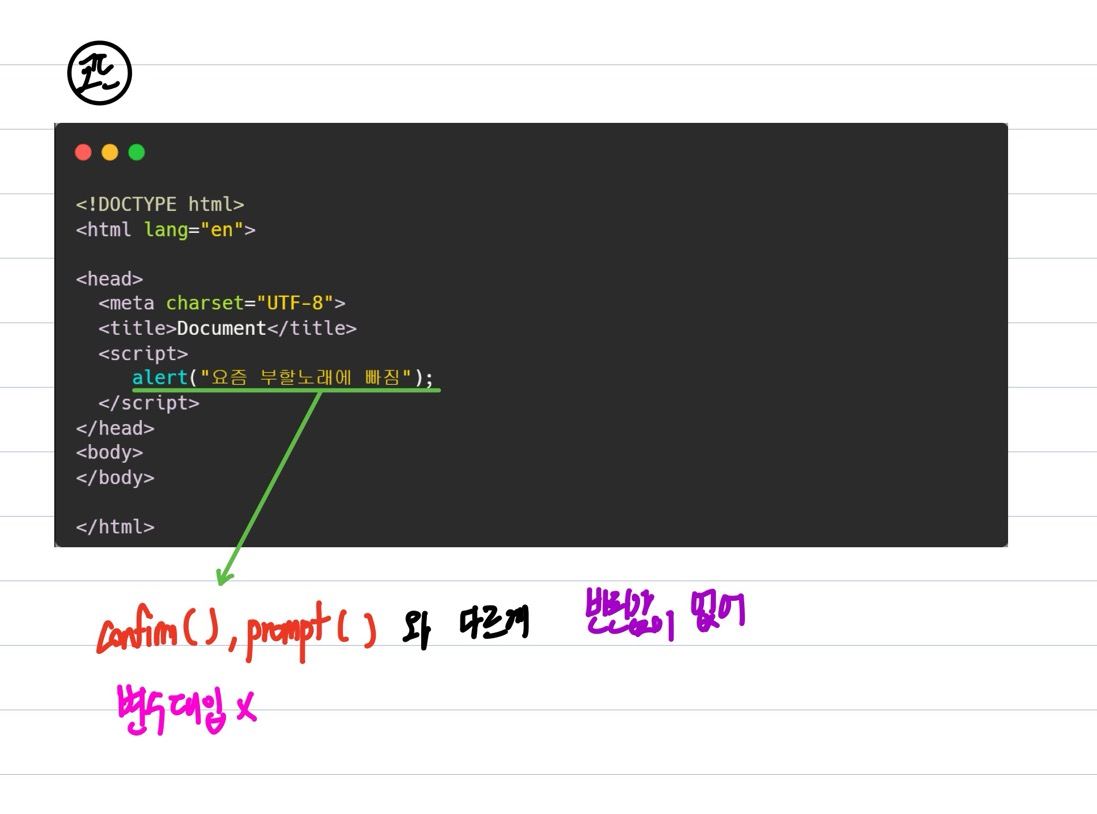Click the circular handwritten logo at top left
The height and width of the screenshot is (814, 1097).
pyautogui.click(x=99, y=73)
